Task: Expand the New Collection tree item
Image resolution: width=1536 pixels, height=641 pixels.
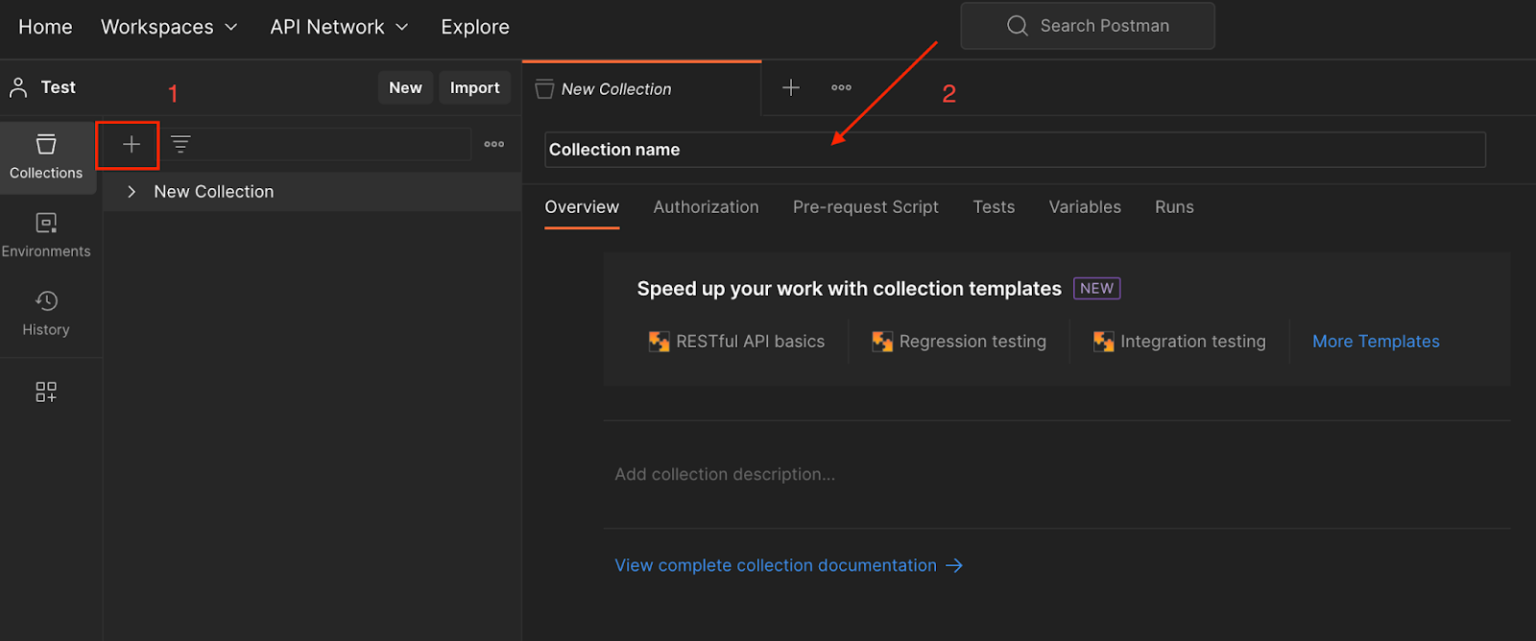Action: 131,191
